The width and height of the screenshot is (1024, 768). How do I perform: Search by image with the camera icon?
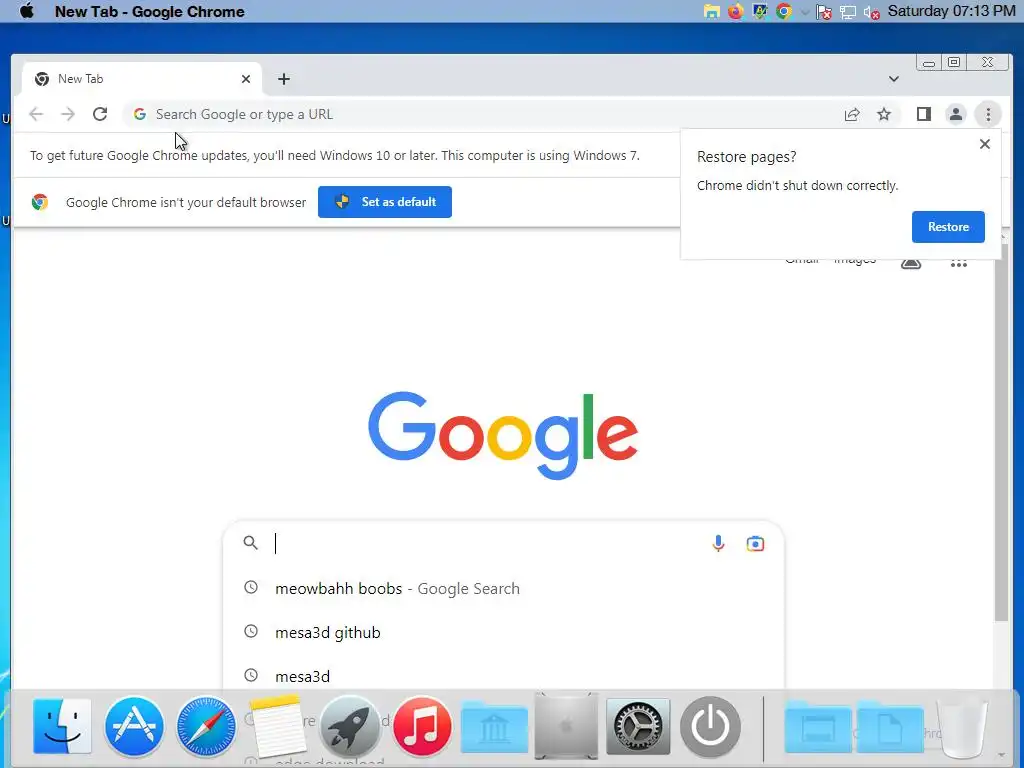755,543
